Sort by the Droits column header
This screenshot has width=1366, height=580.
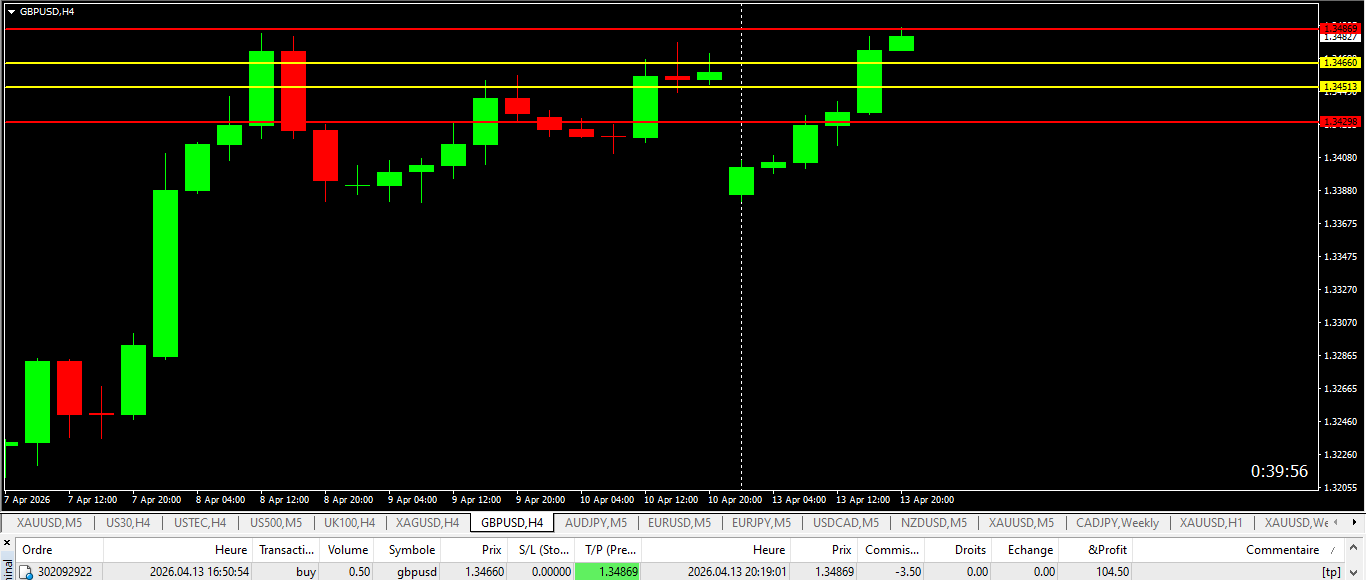coord(958,550)
